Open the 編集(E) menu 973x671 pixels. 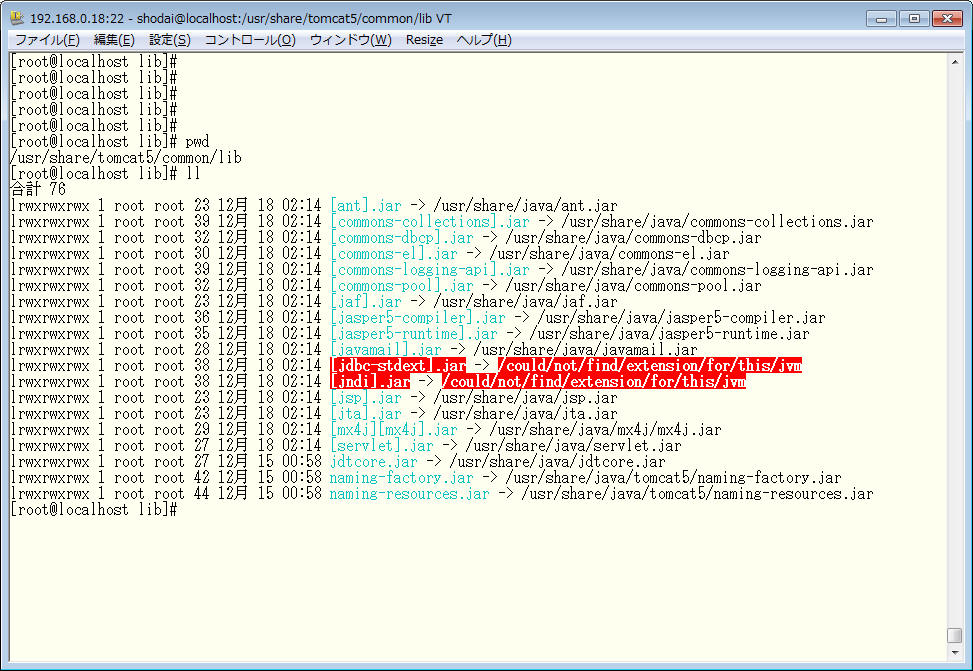[114, 40]
